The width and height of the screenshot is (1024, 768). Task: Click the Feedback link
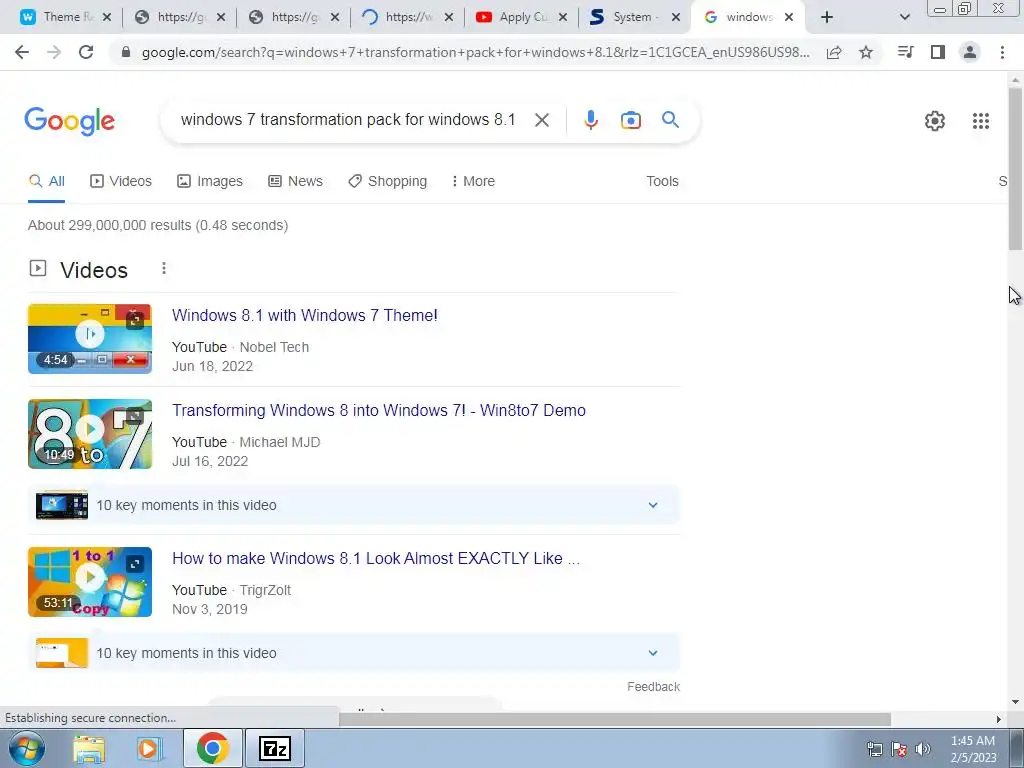[653, 686]
